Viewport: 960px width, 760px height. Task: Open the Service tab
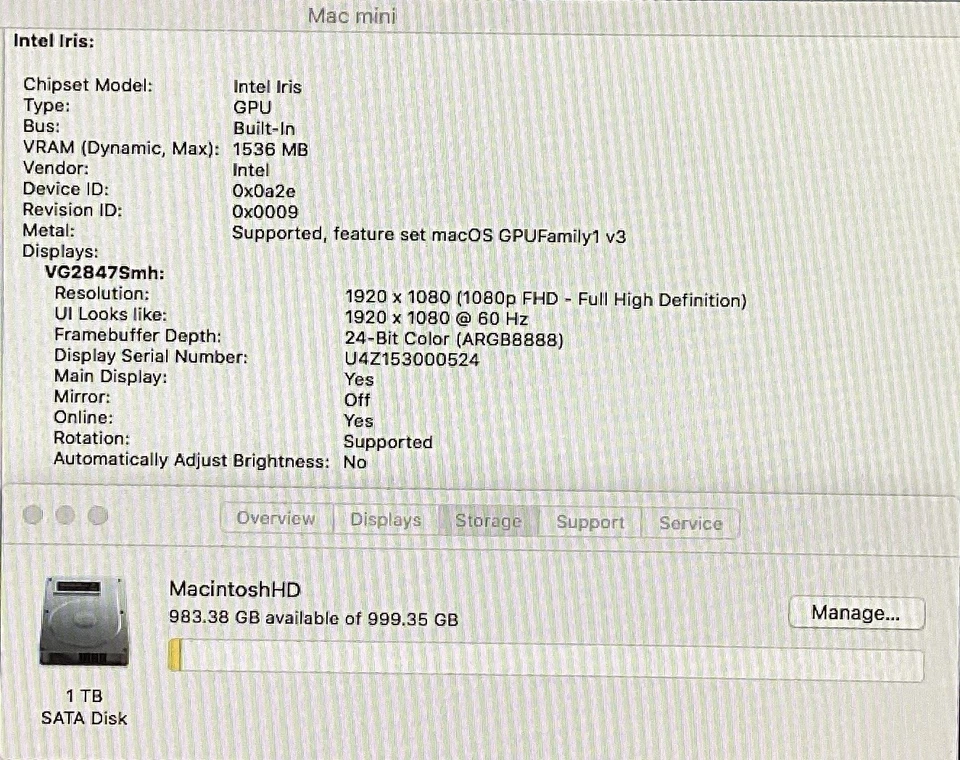tap(690, 522)
